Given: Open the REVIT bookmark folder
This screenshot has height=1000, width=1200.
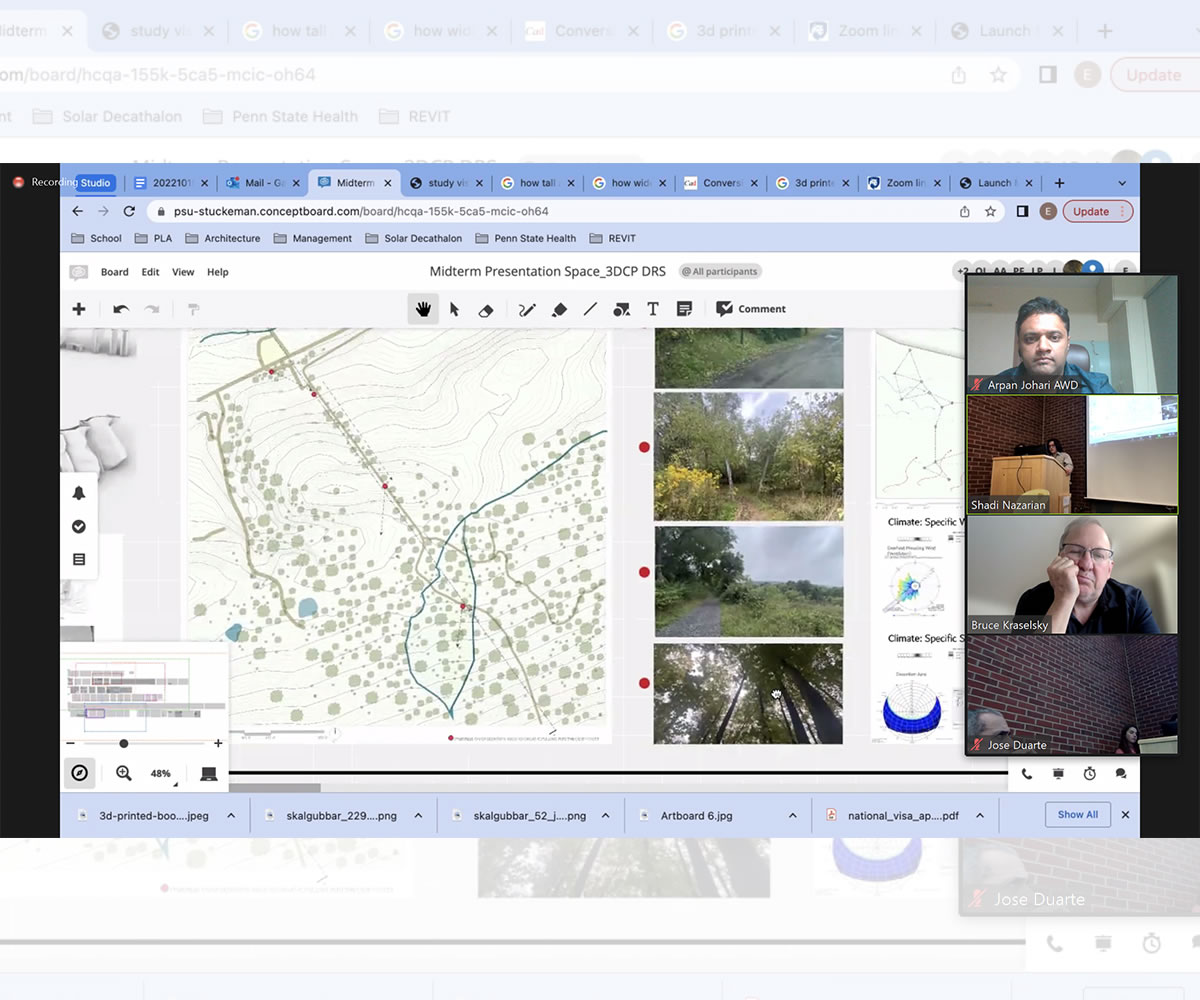Looking at the screenshot, I should click(x=612, y=238).
